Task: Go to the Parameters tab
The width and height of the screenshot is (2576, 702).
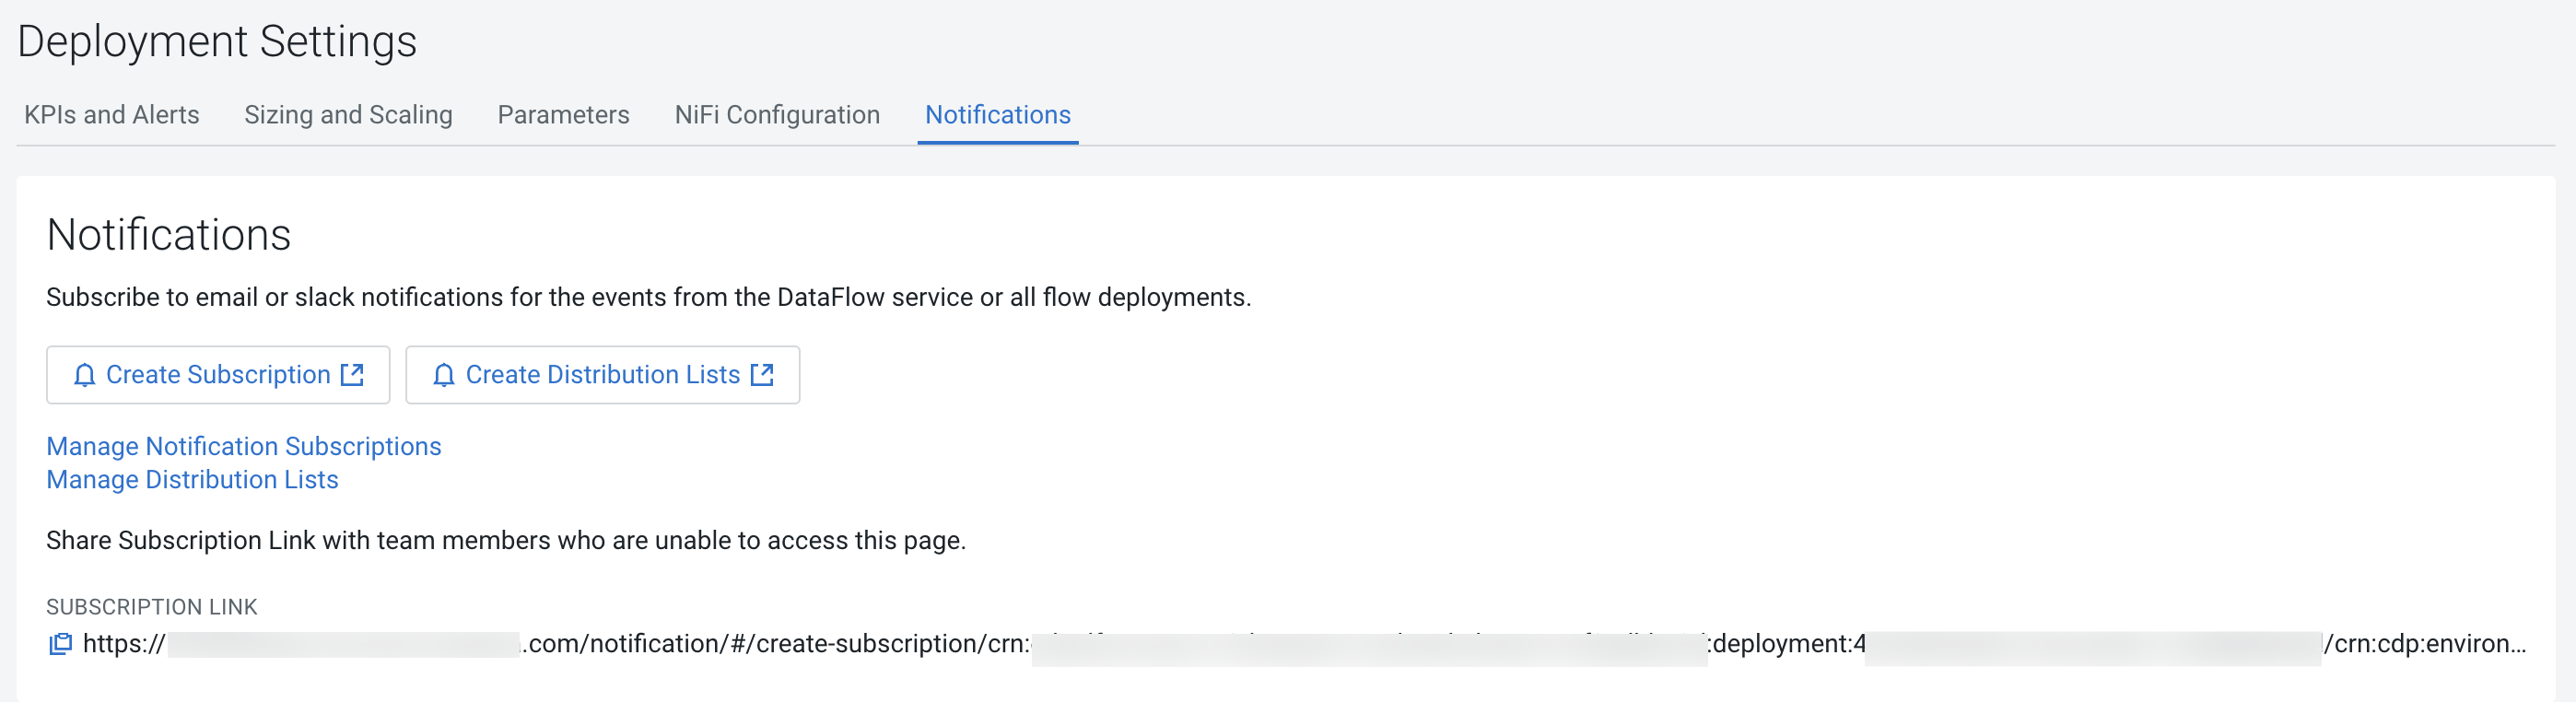Action: click(x=563, y=115)
